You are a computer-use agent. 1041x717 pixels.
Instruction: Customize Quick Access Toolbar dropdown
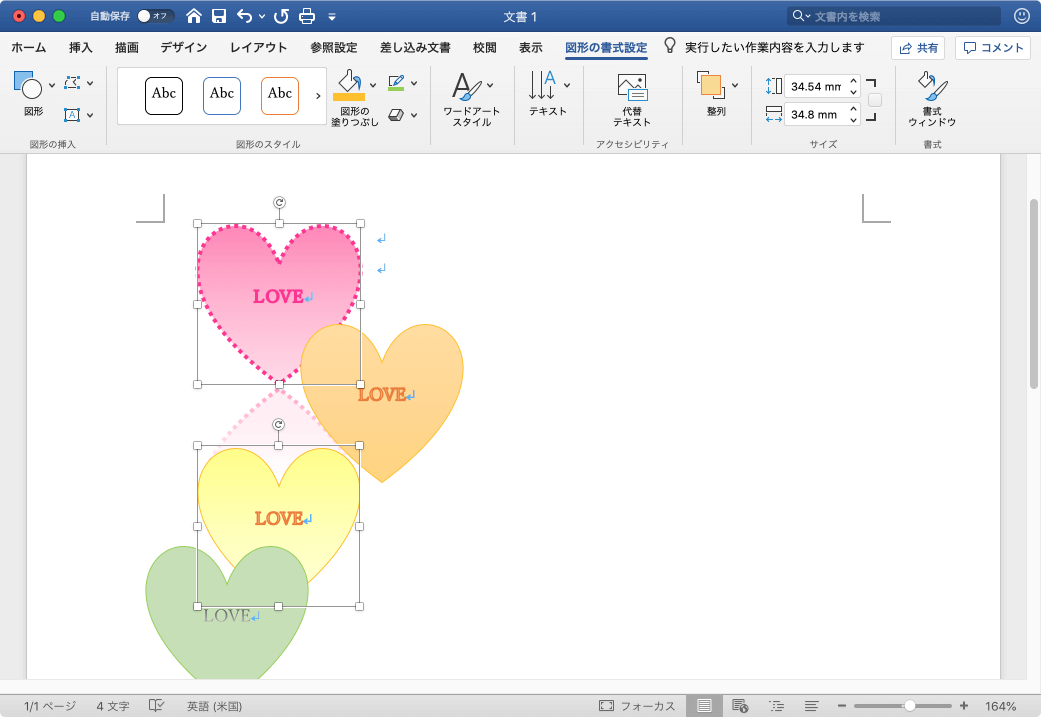[332, 17]
